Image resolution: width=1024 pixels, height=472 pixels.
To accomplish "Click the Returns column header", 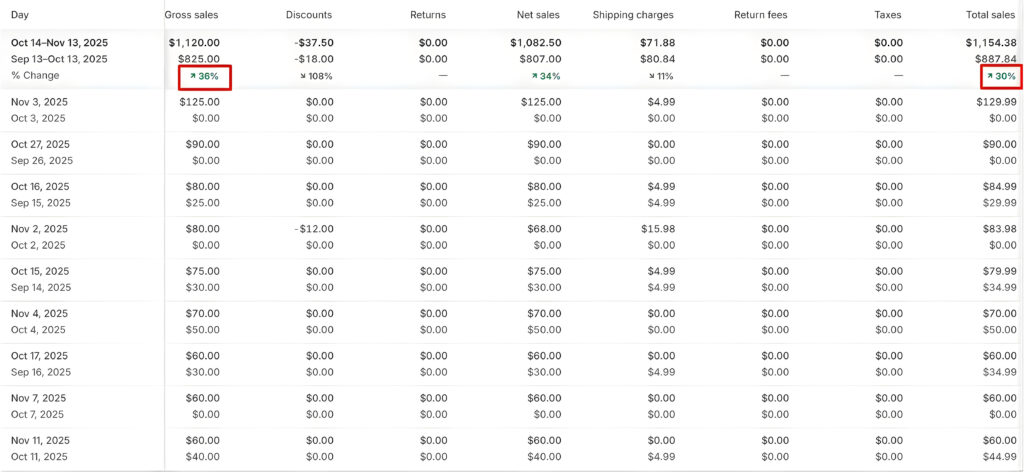I will coord(427,15).
